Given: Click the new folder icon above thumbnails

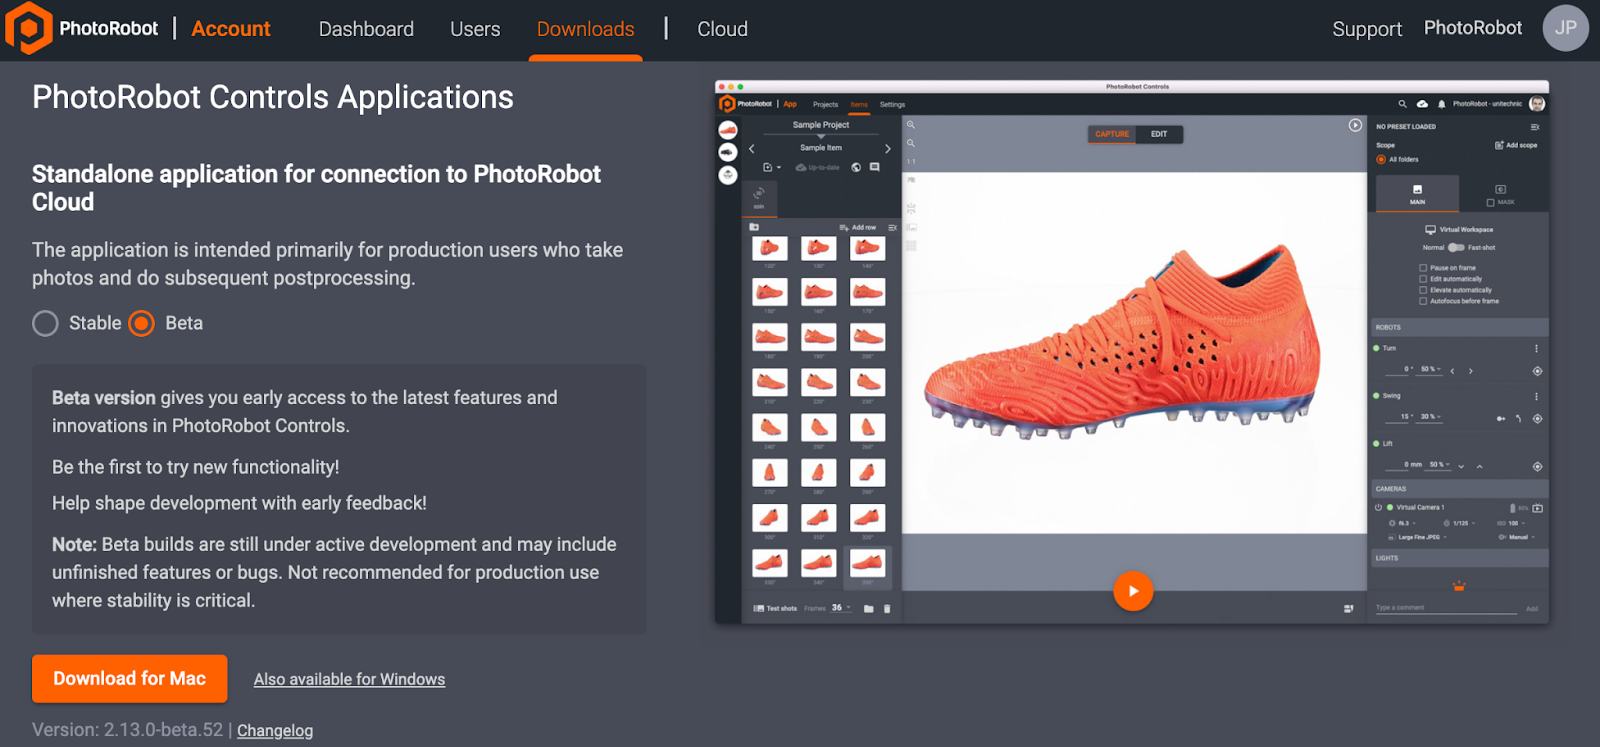Looking at the screenshot, I should (754, 227).
